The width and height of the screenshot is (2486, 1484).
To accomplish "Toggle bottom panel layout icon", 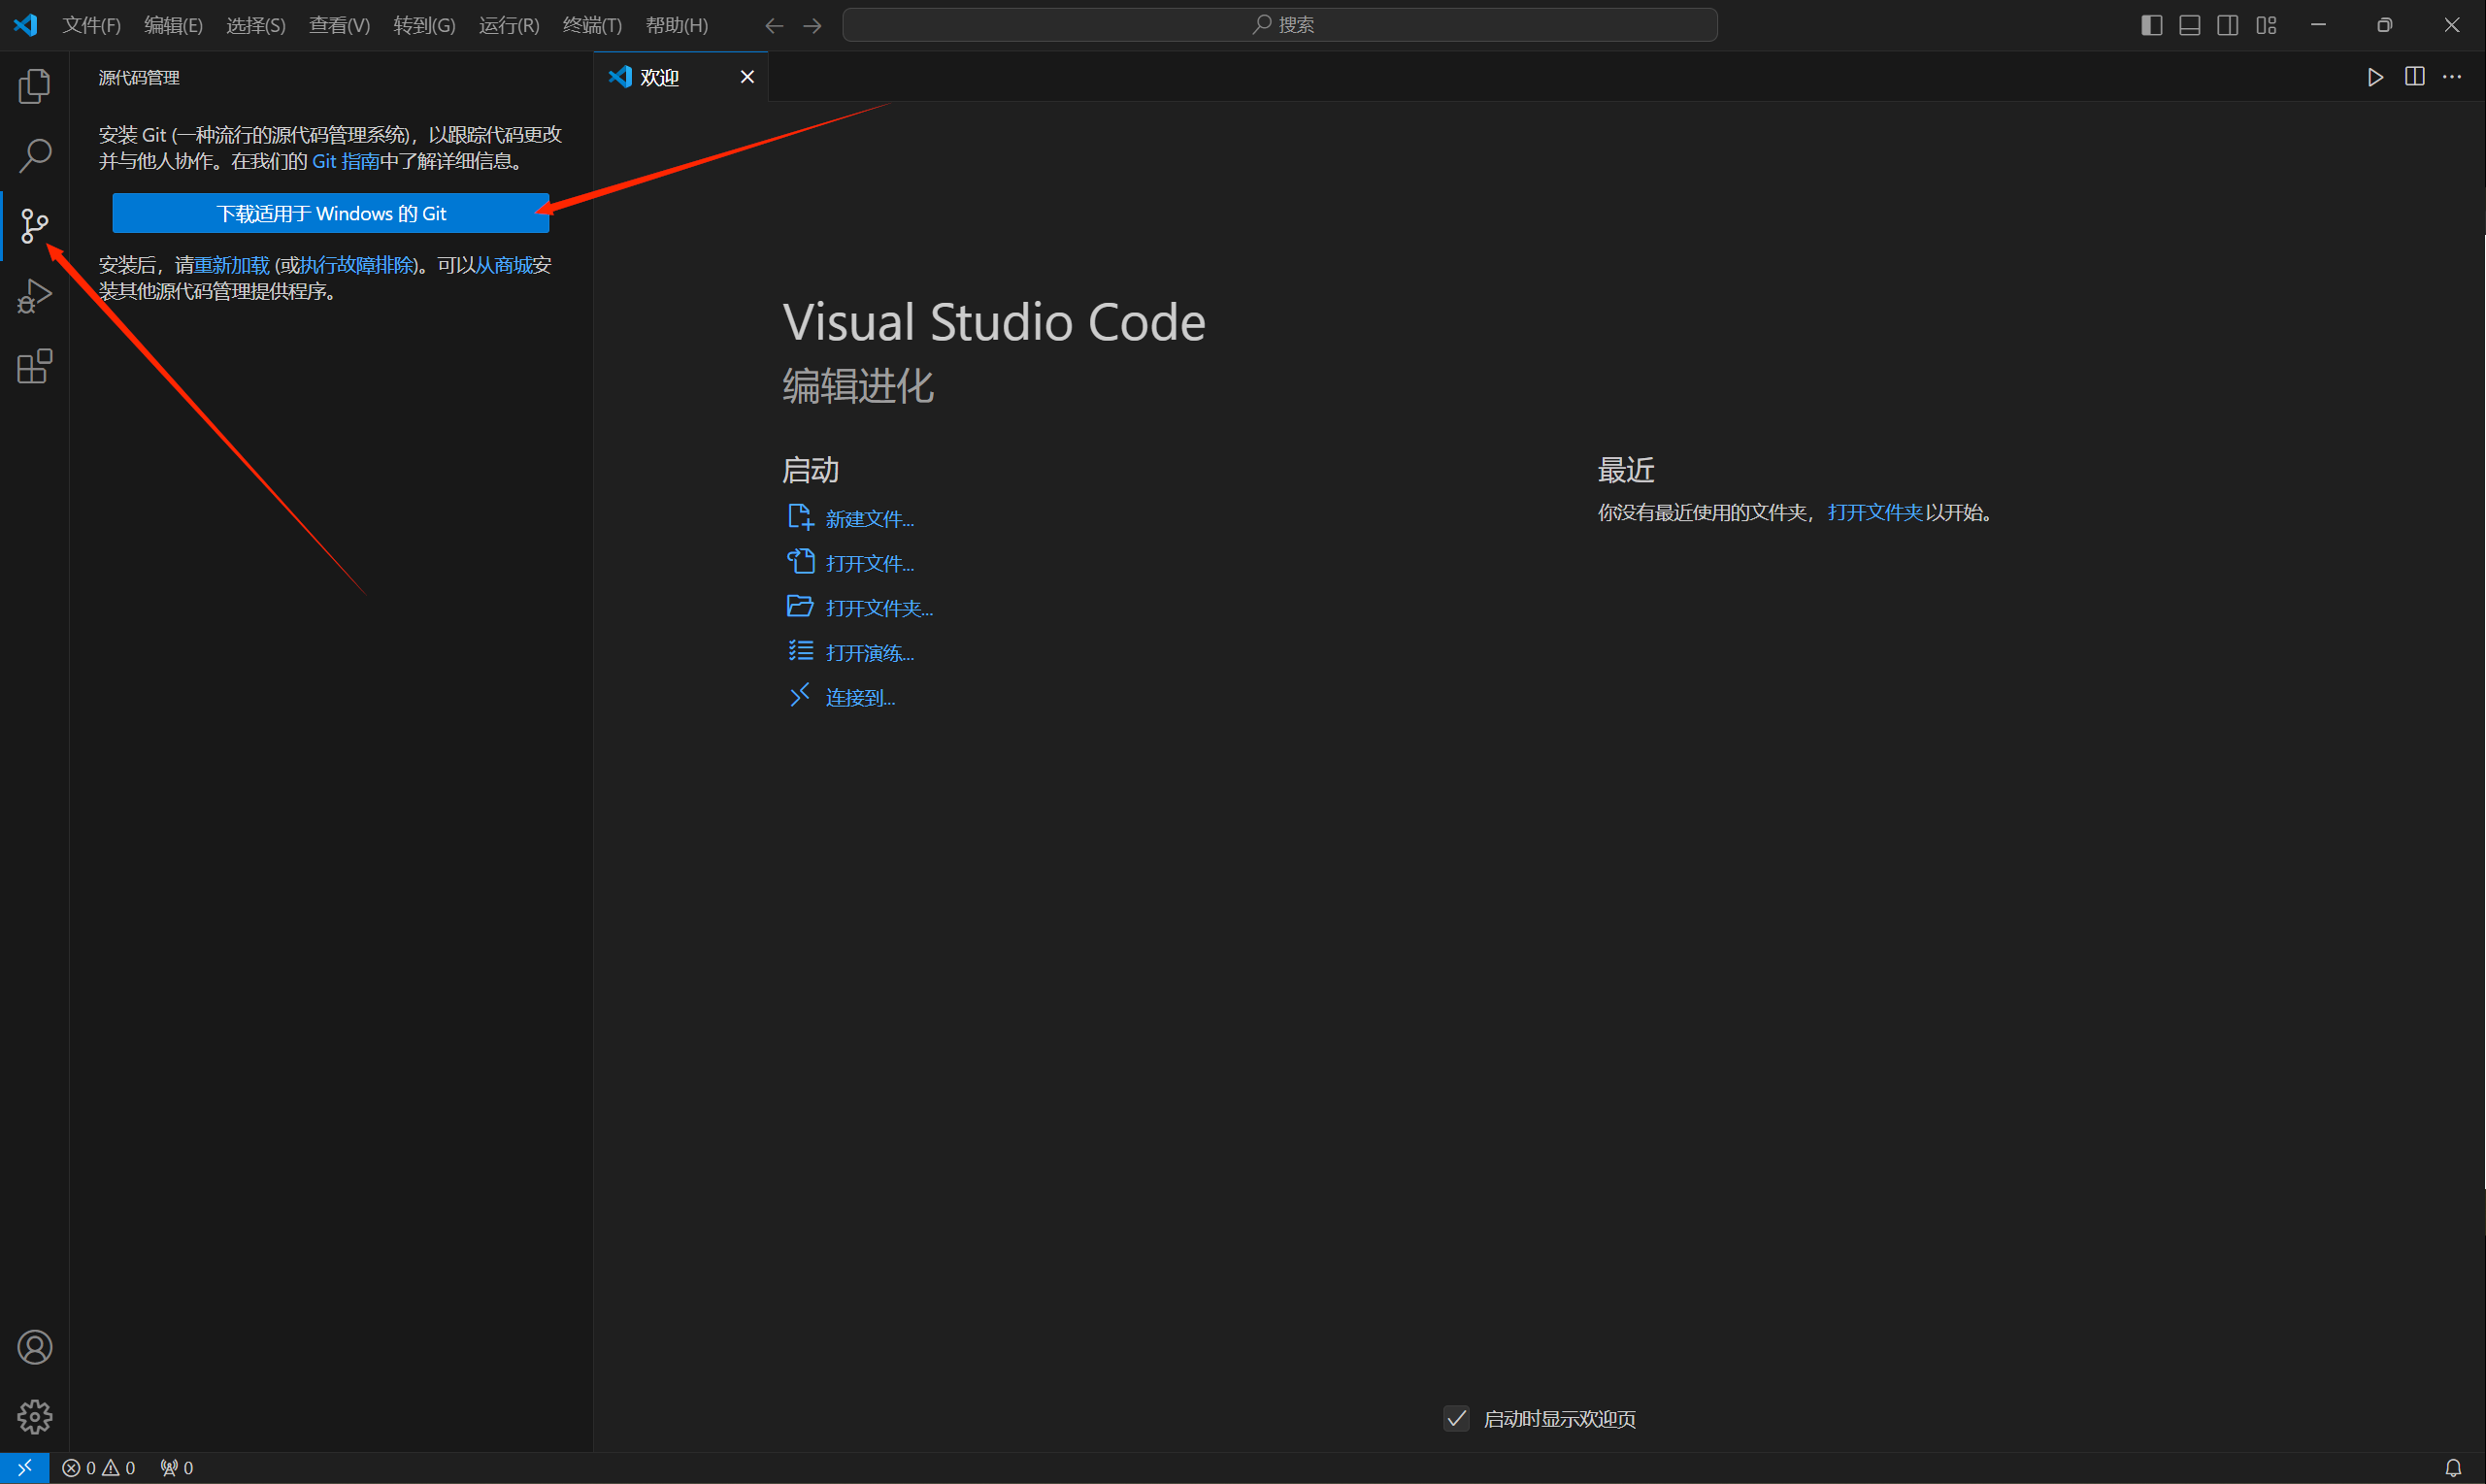I will (2190, 25).
